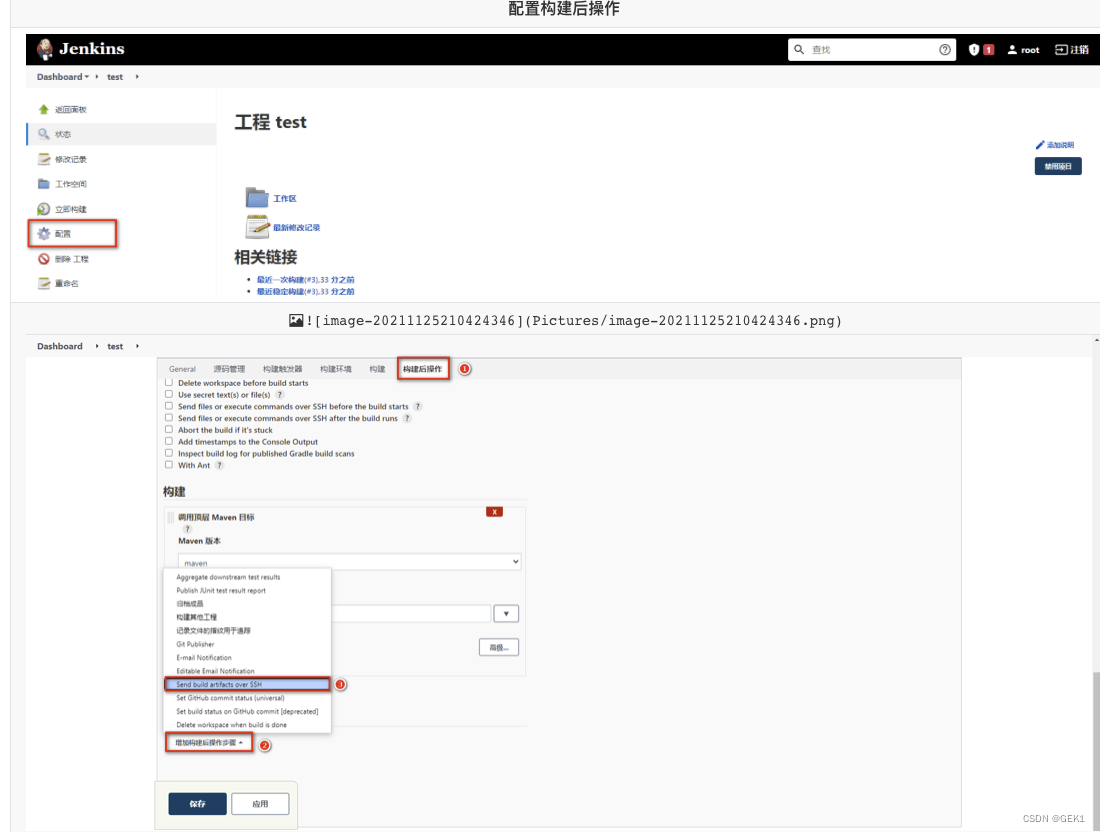Check Inspect build log for Gradle build scans
The image size is (1100, 832).
pyautogui.click(x=168, y=453)
